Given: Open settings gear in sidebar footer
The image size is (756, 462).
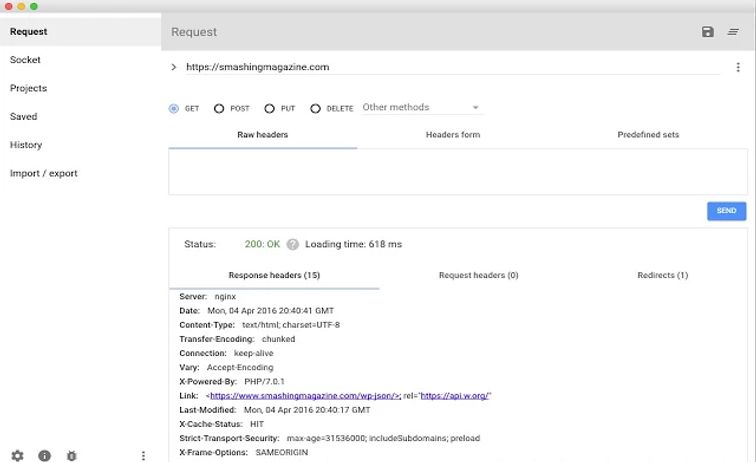Looking at the screenshot, I should 17,456.
